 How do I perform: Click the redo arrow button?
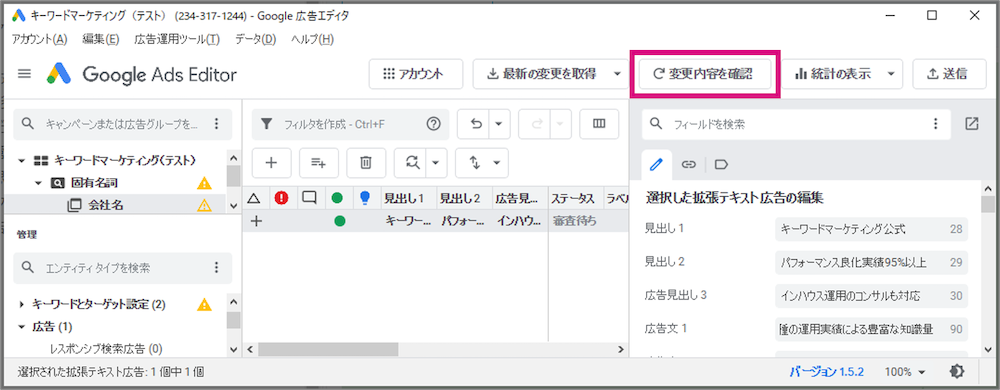[x=536, y=124]
